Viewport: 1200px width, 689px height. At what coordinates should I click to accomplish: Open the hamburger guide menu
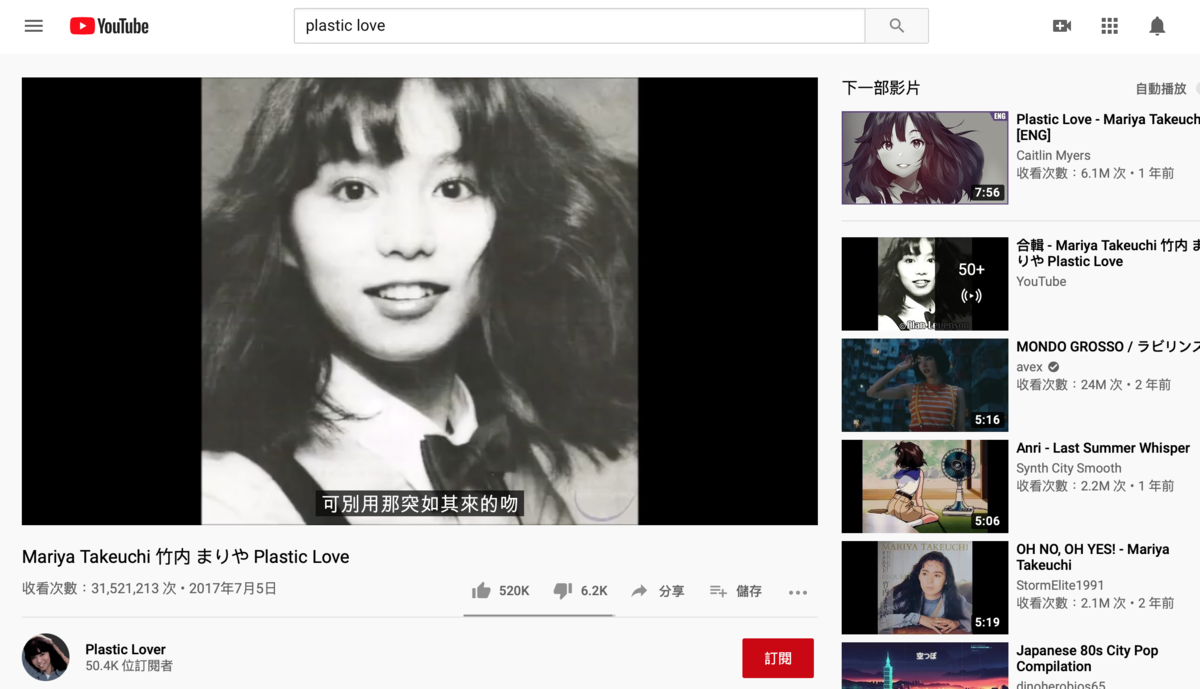(34, 26)
